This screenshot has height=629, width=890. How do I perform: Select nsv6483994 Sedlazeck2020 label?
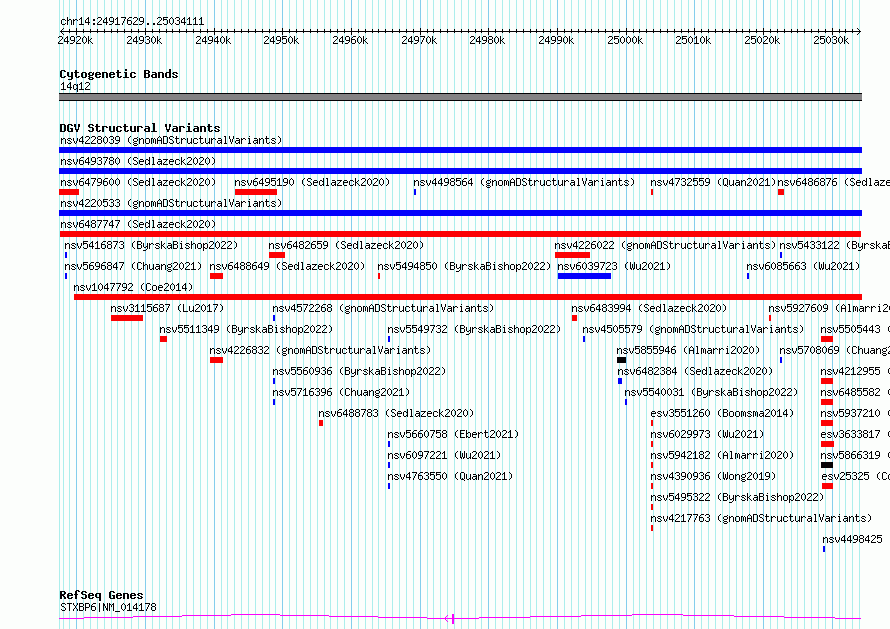click(x=649, y=308)
